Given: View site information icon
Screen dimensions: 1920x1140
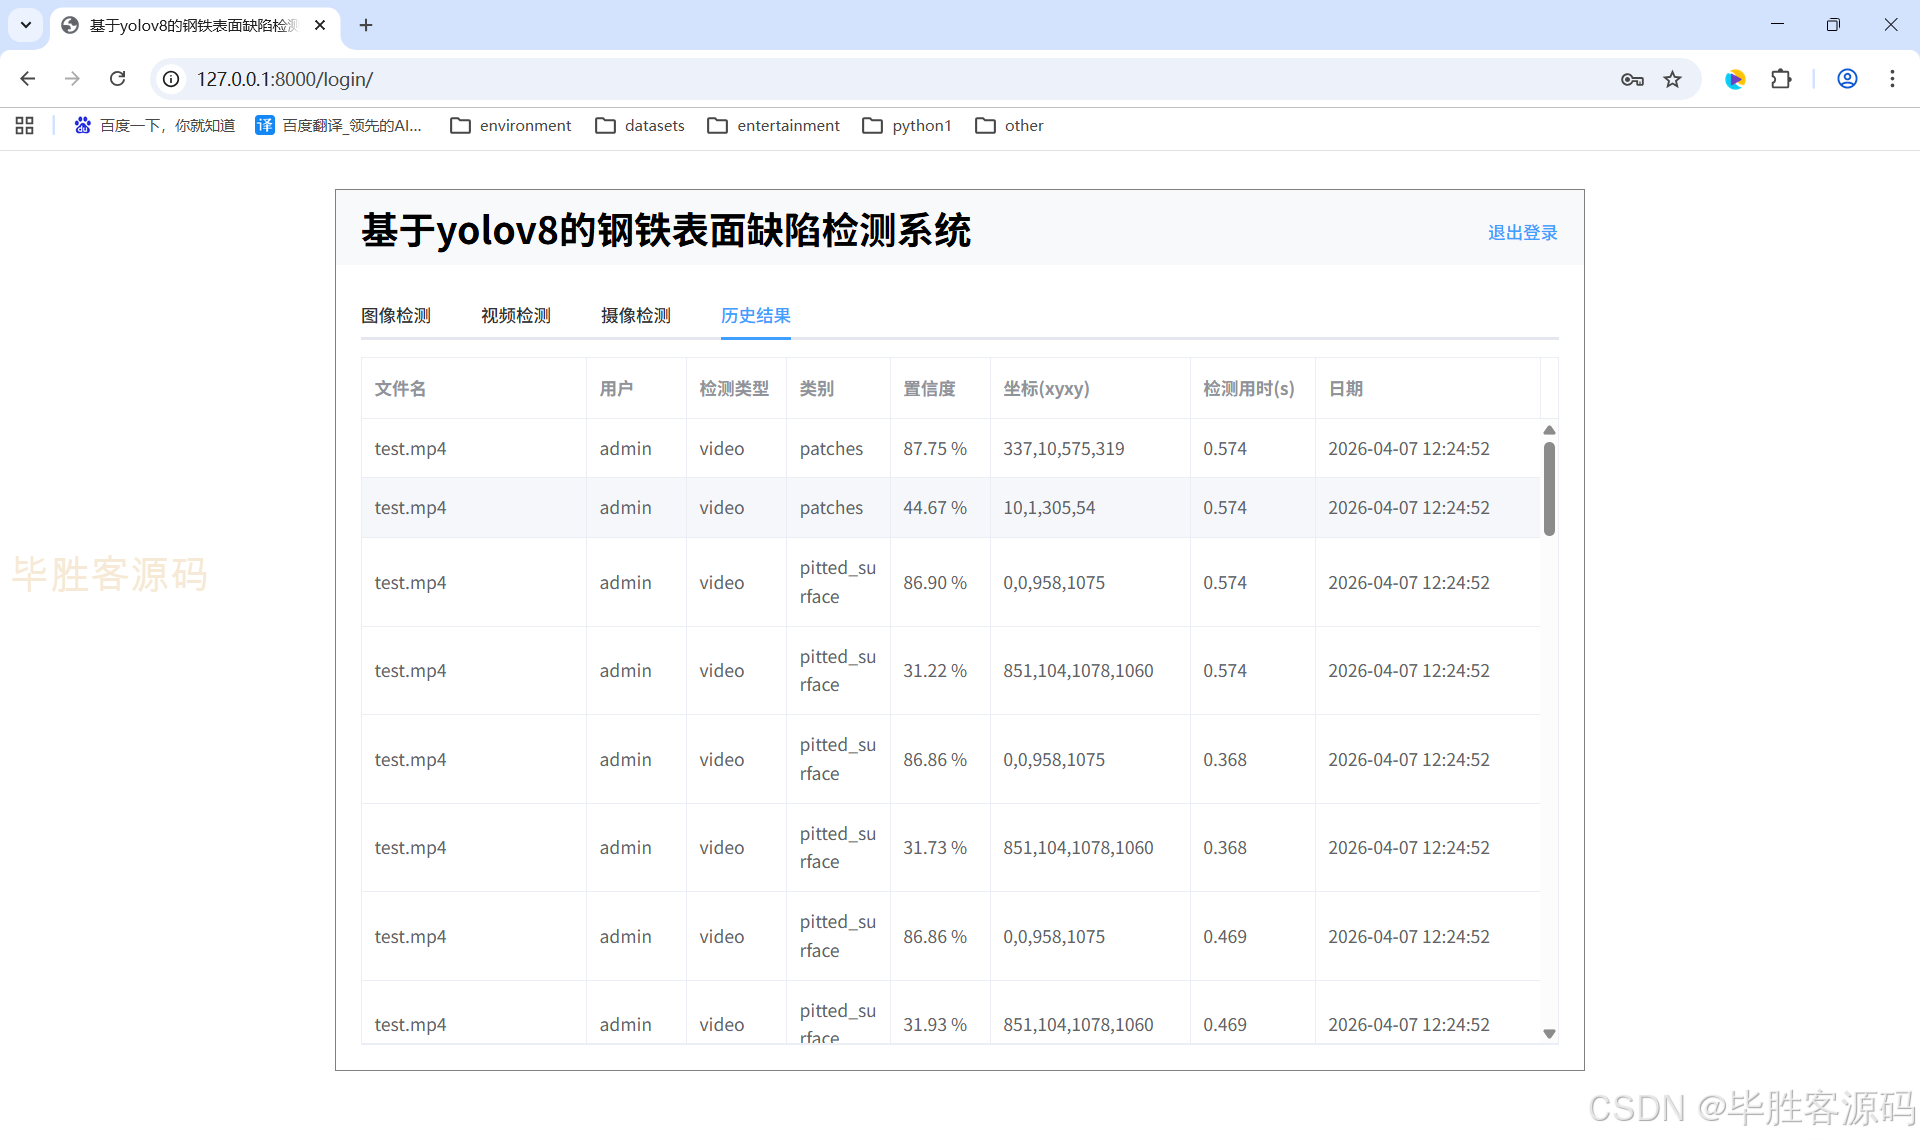Looking at the screenshot, I should (x=172, y=79).
